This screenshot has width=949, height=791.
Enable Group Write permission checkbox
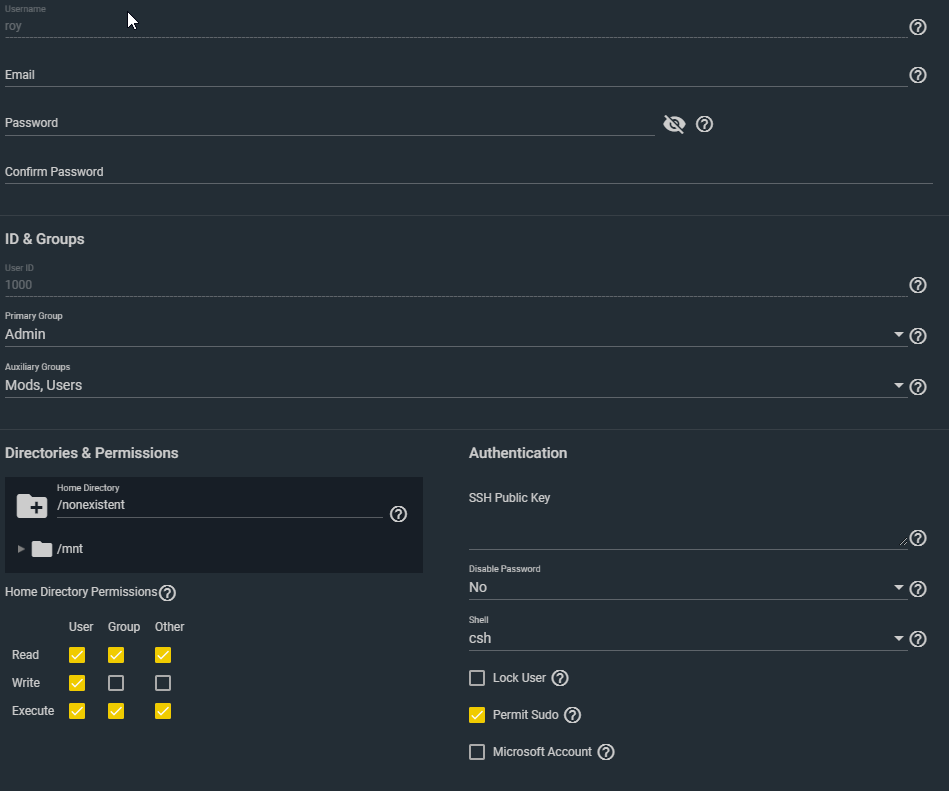pyautogui.click(x=116, y=683)
